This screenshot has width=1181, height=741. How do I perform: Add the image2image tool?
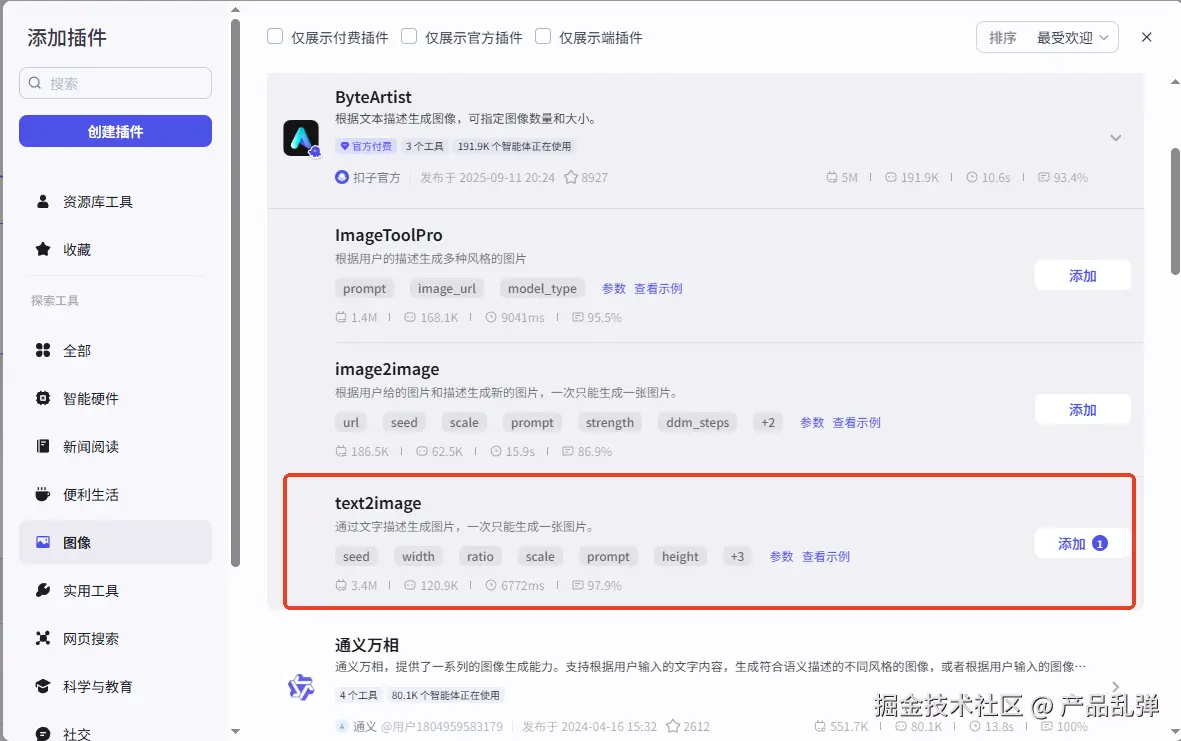pos(1082,410)
